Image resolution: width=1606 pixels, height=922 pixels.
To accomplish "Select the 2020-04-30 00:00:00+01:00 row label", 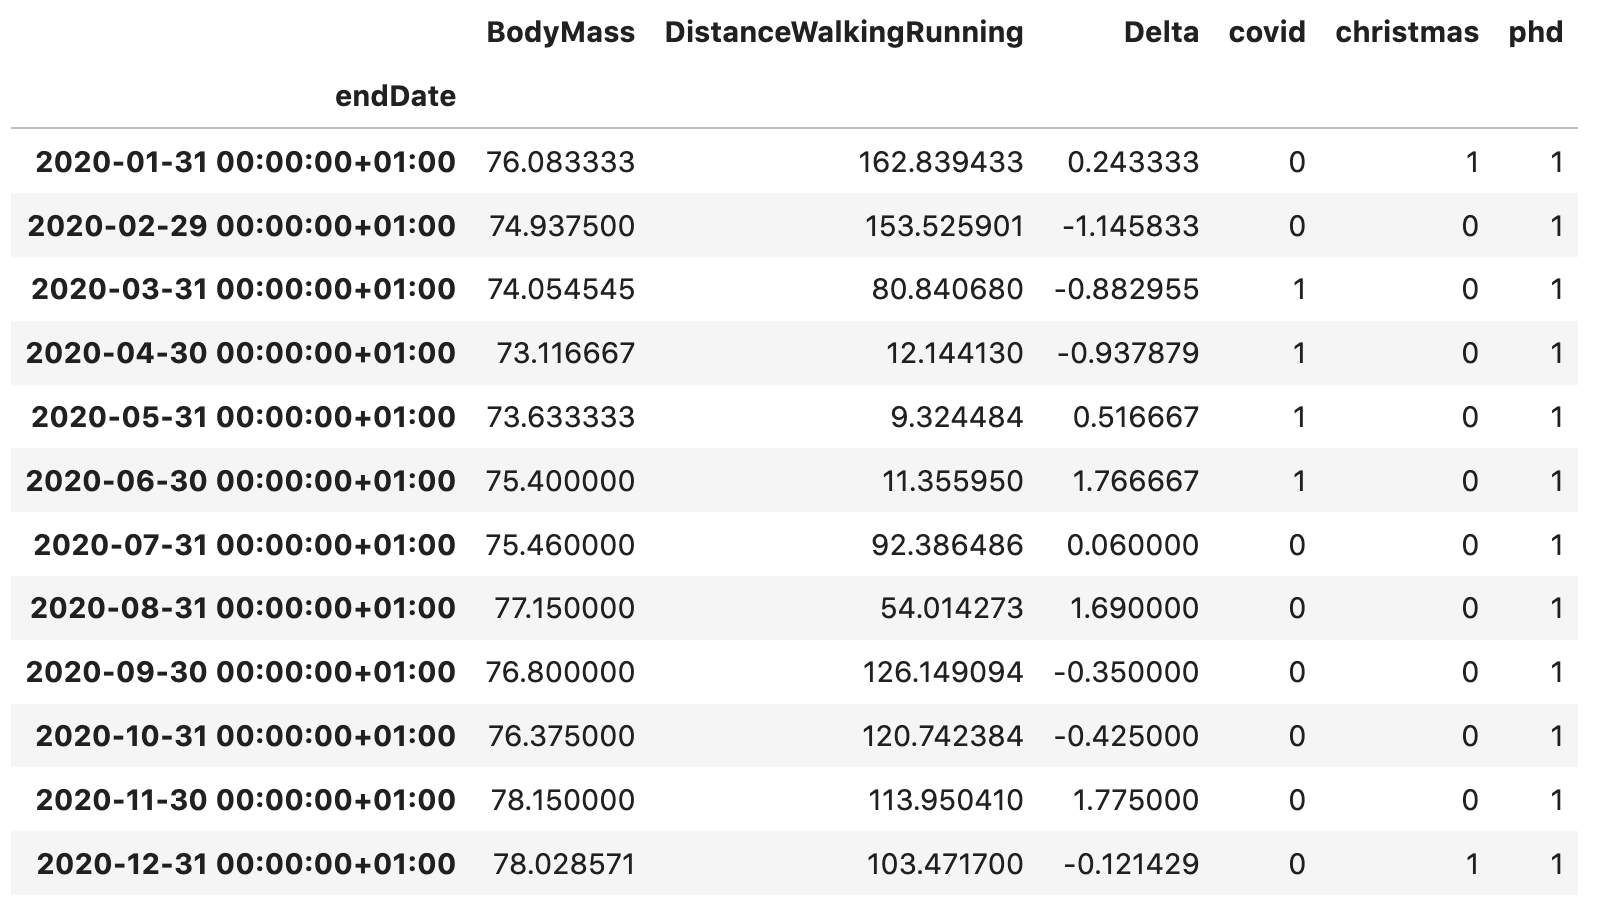I will click(x=240, y=354).
